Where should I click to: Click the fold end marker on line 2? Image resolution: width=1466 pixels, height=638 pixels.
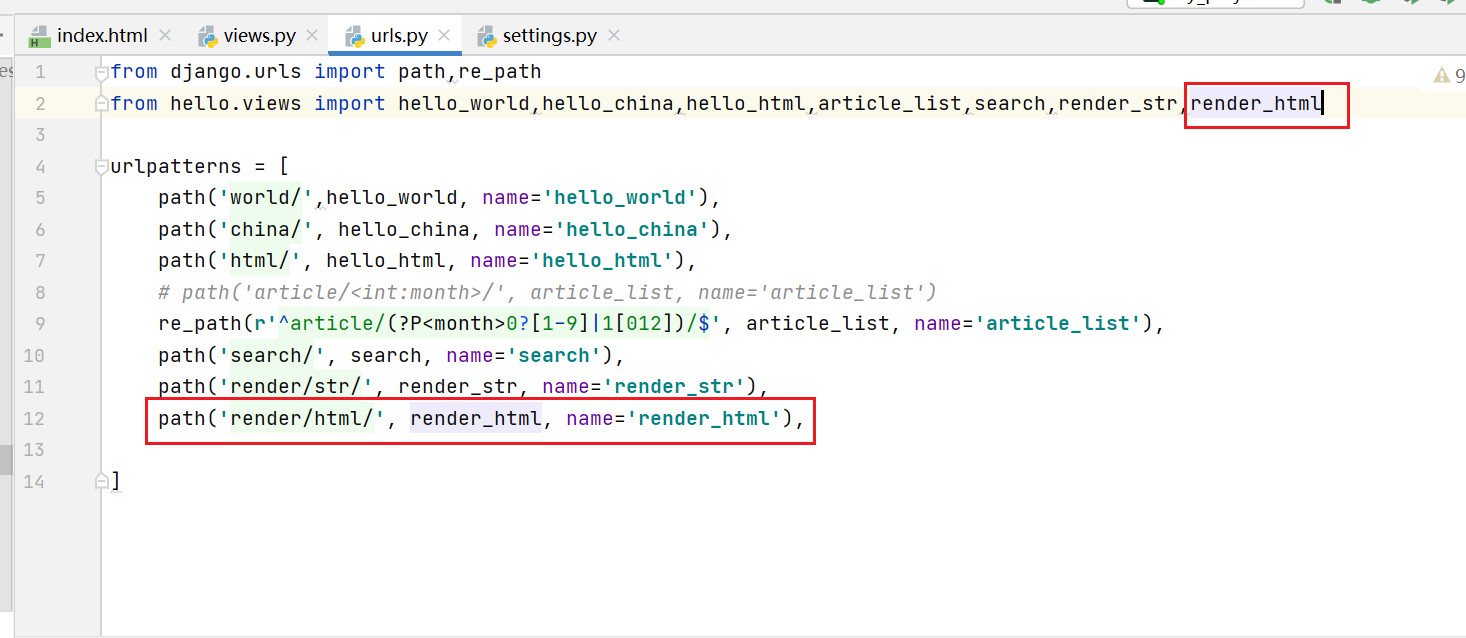pyautogui.click(x=101, y=104)
